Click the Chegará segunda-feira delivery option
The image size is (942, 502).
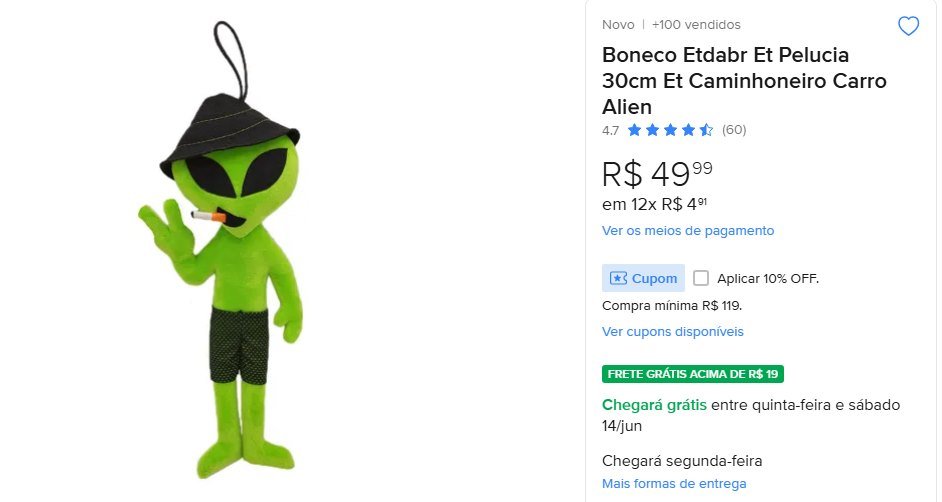coord(682,461)
